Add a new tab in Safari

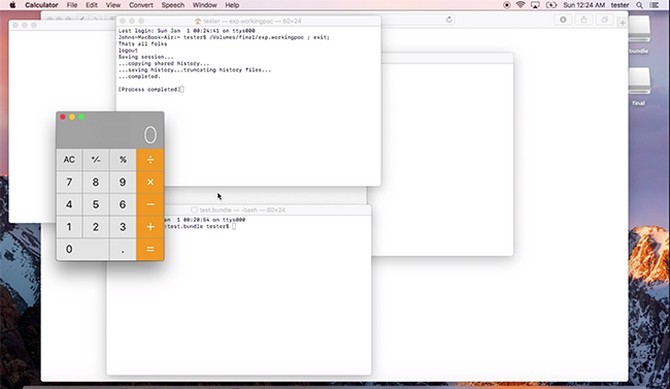click(x=622, y=22)
